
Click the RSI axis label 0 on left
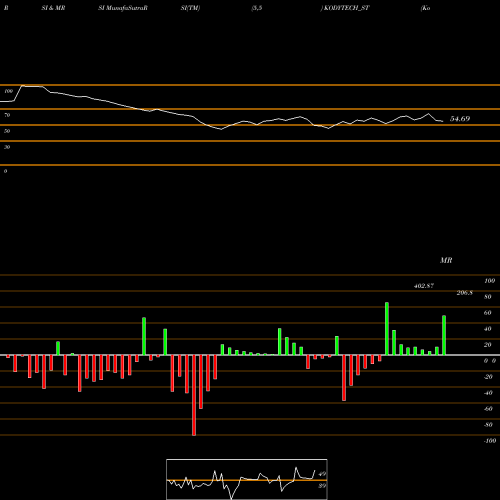(x=5, y=171)
